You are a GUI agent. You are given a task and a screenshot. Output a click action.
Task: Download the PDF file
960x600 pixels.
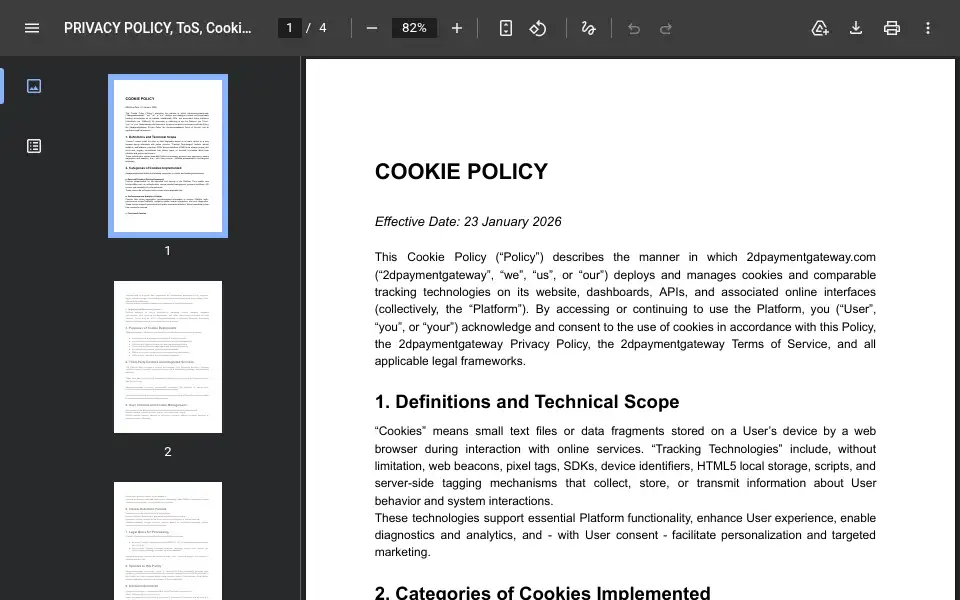pyautogui.click(x=856, y=28)
